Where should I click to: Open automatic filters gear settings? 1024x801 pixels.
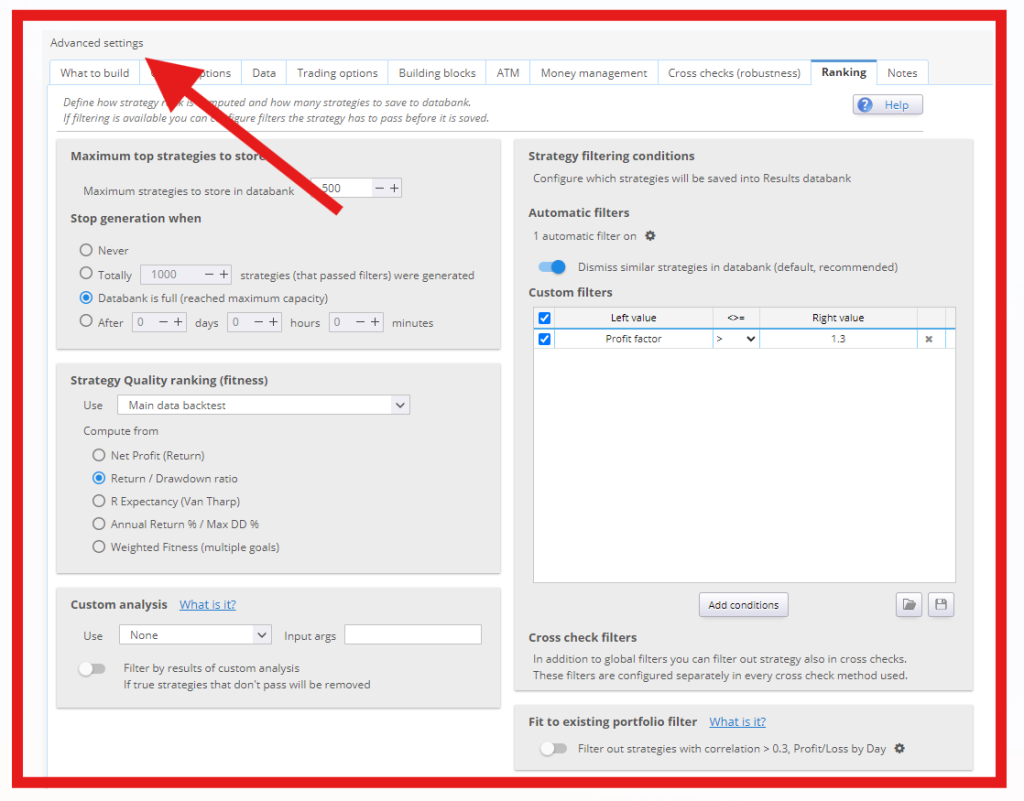pos(650,236)
